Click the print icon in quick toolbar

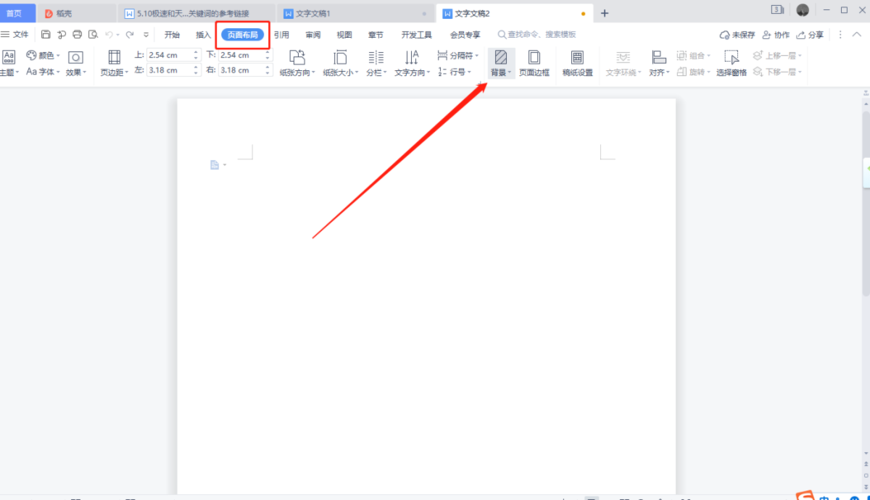coord(76,34)
